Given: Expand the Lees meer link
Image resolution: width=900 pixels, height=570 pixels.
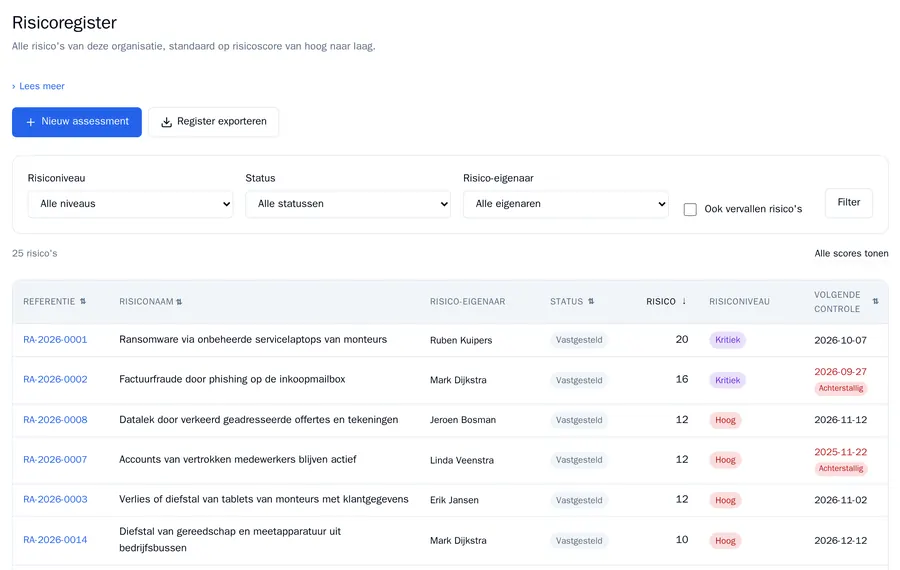Looking at the screenshot, I should [38, 86].
